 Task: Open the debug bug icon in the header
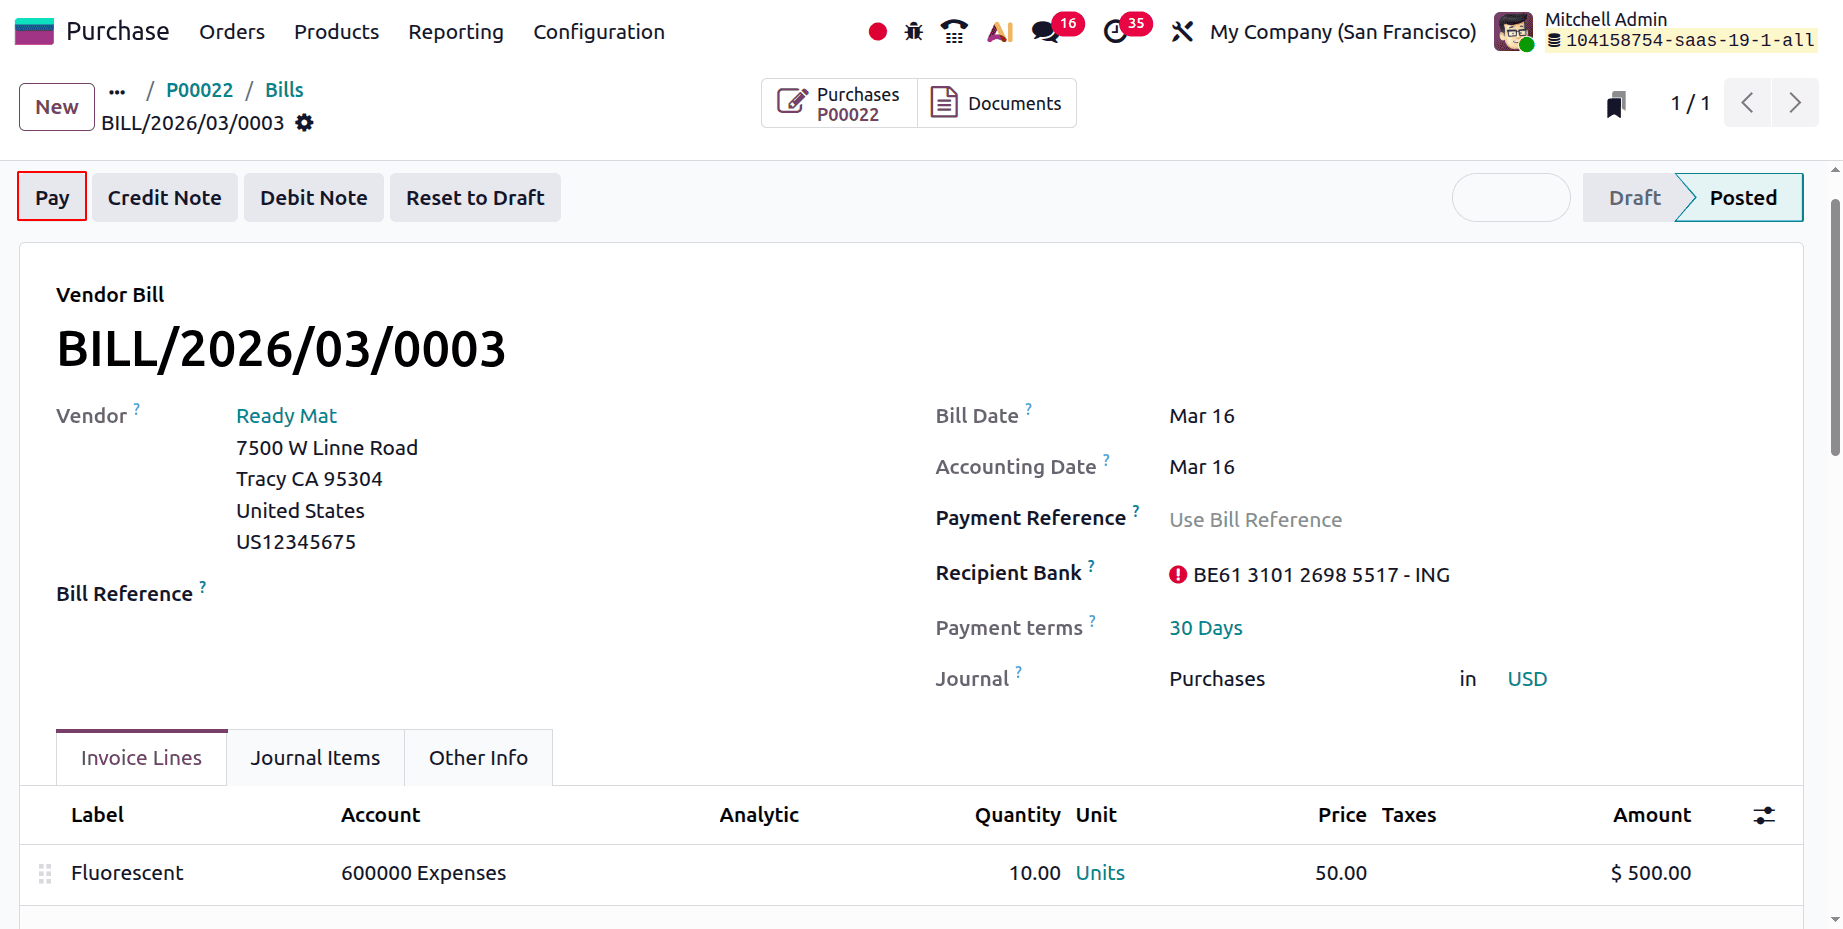pyautogui.click(x=914, y=31)
